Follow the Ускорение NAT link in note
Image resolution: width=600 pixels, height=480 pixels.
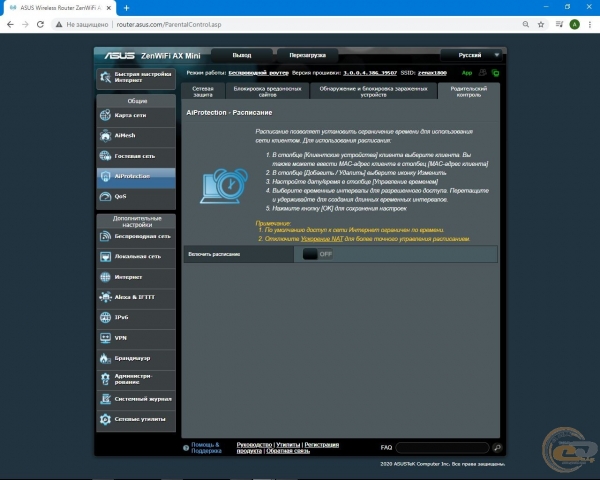(x=322, y=239)
